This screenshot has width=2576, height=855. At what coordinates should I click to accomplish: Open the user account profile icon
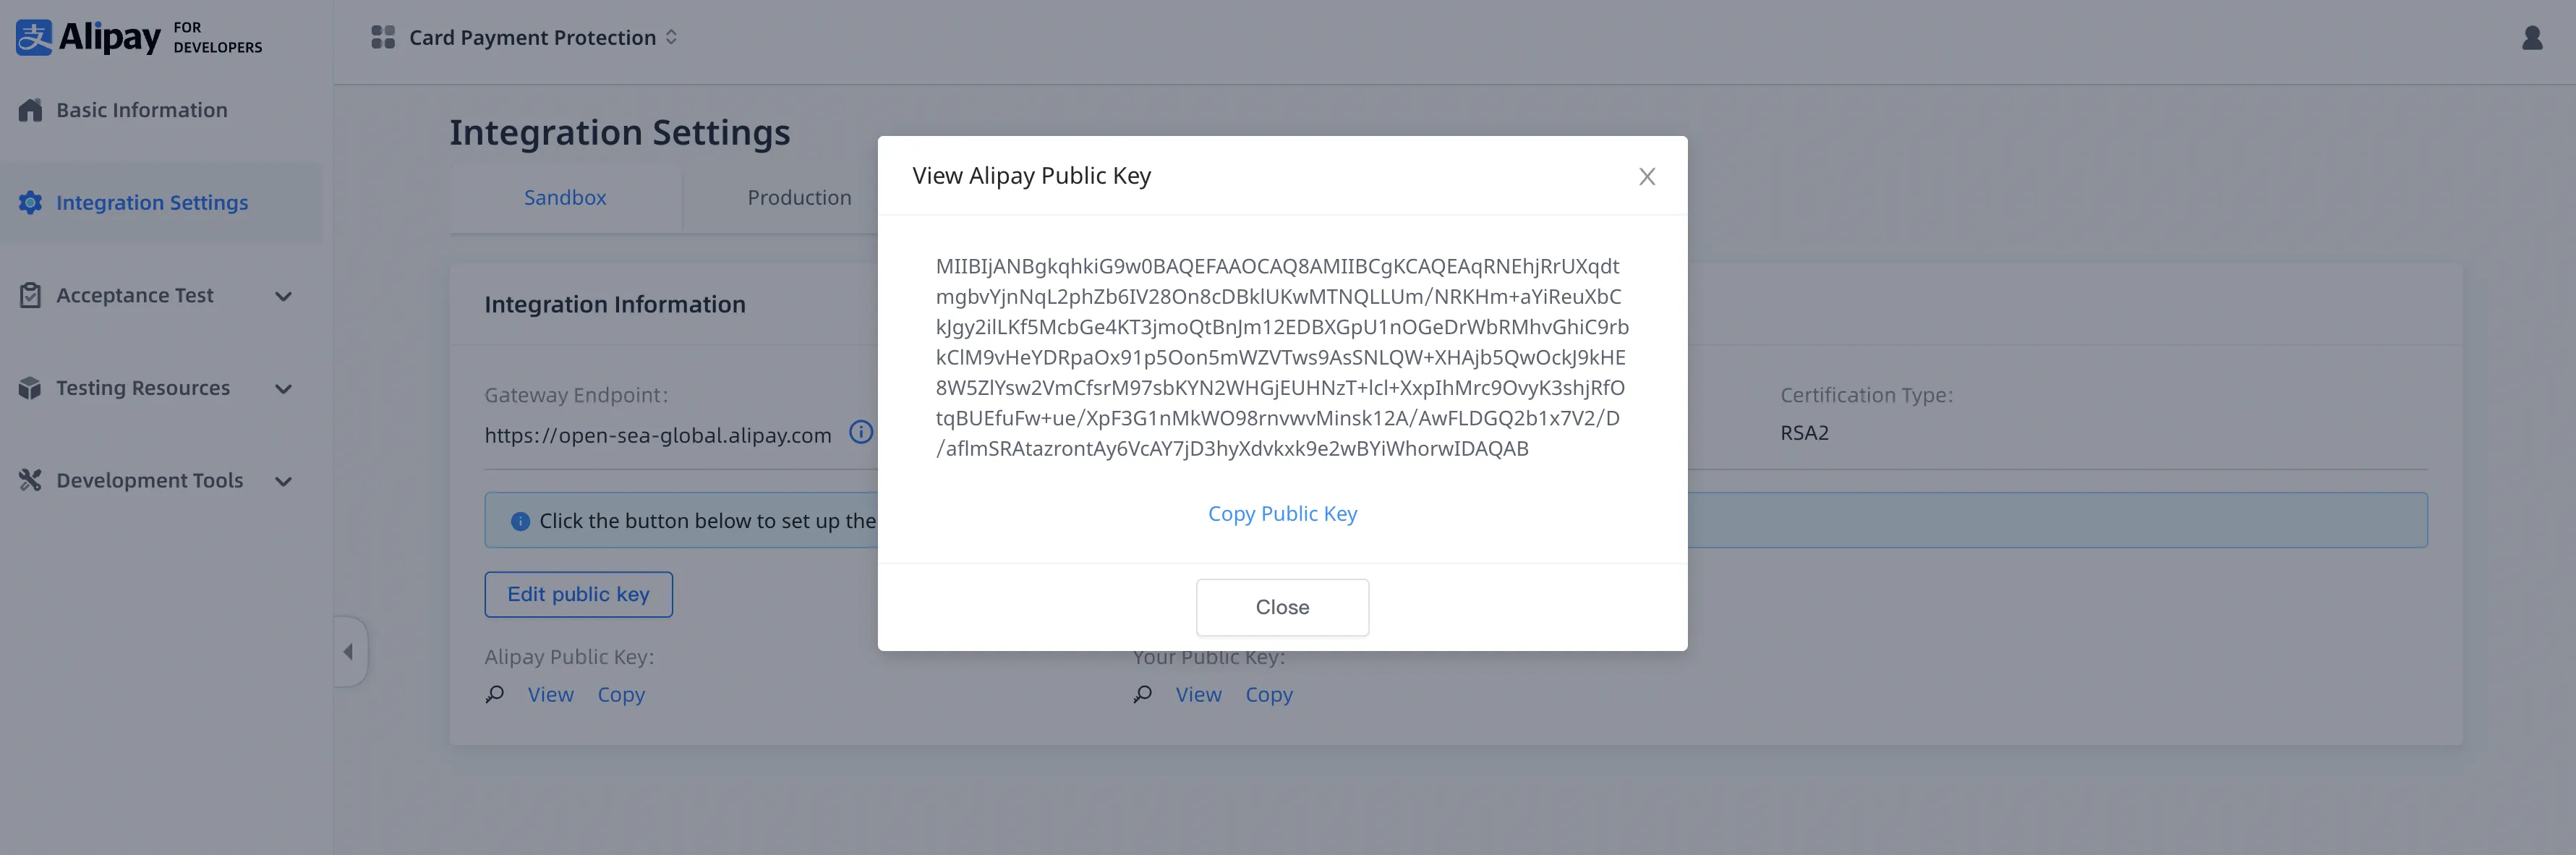coord(2531,38)
